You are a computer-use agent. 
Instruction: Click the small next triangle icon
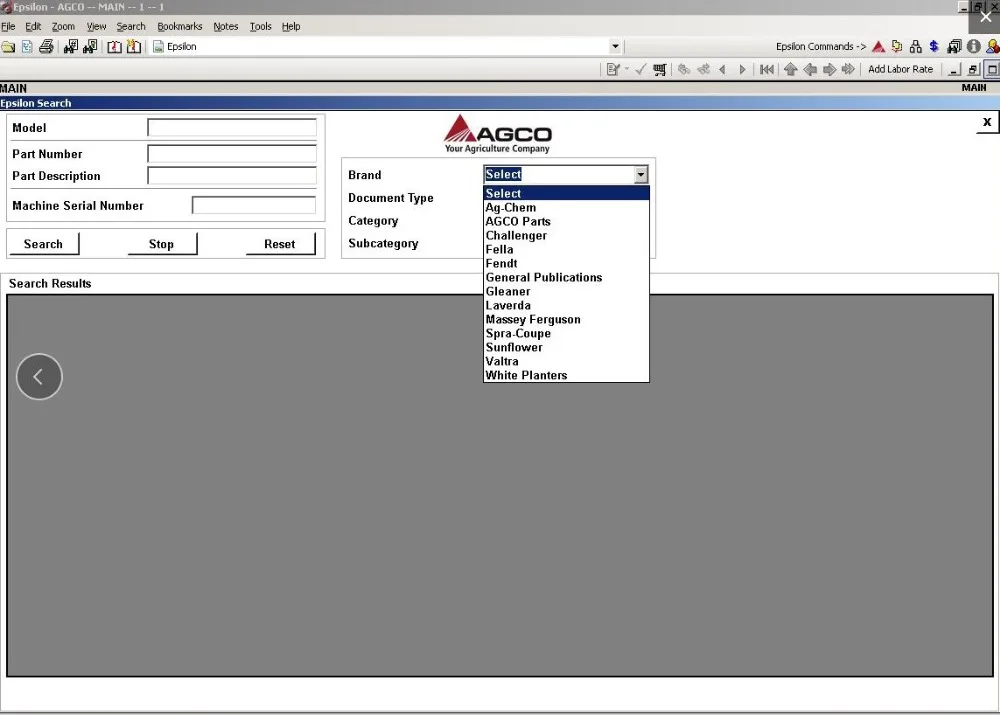click(x=742, y=70)
